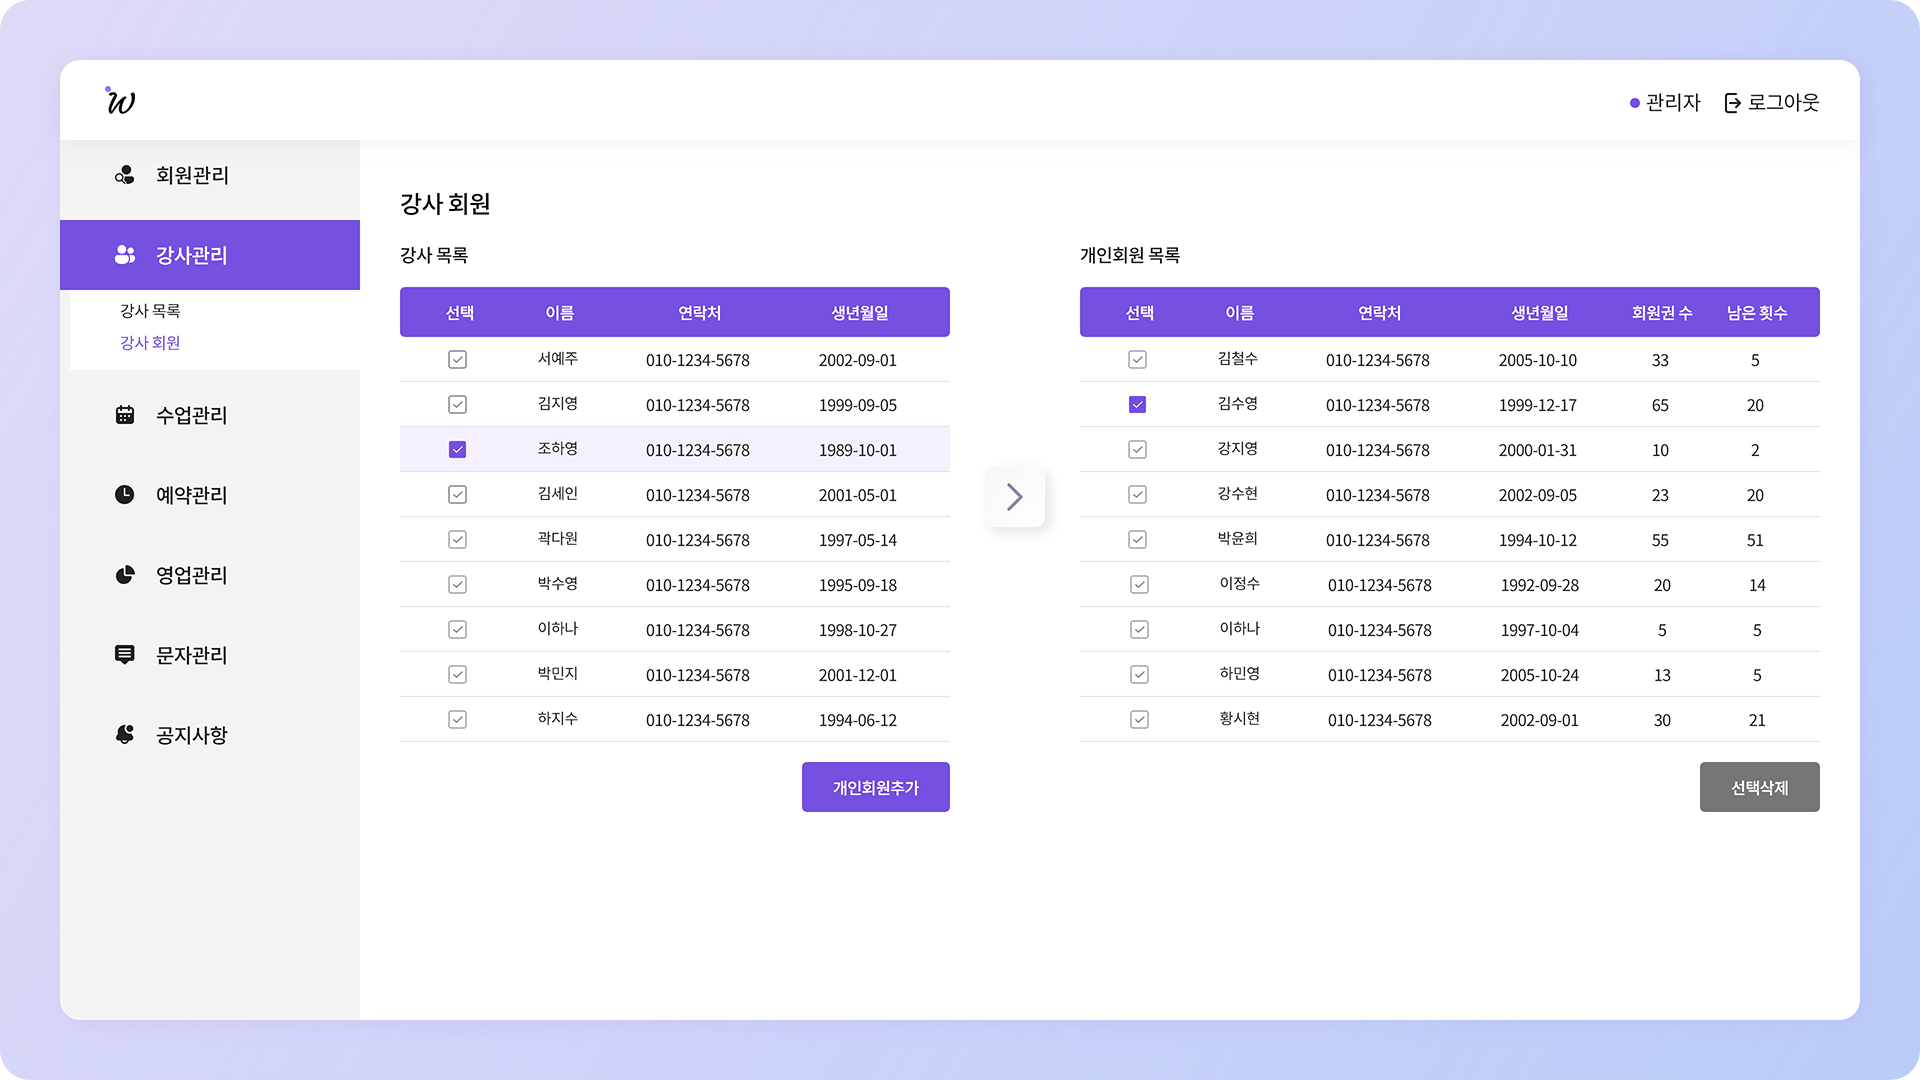1920x1080 pixels.
Task: Check the box for instructor 박수영
Action: click(457, 585)
